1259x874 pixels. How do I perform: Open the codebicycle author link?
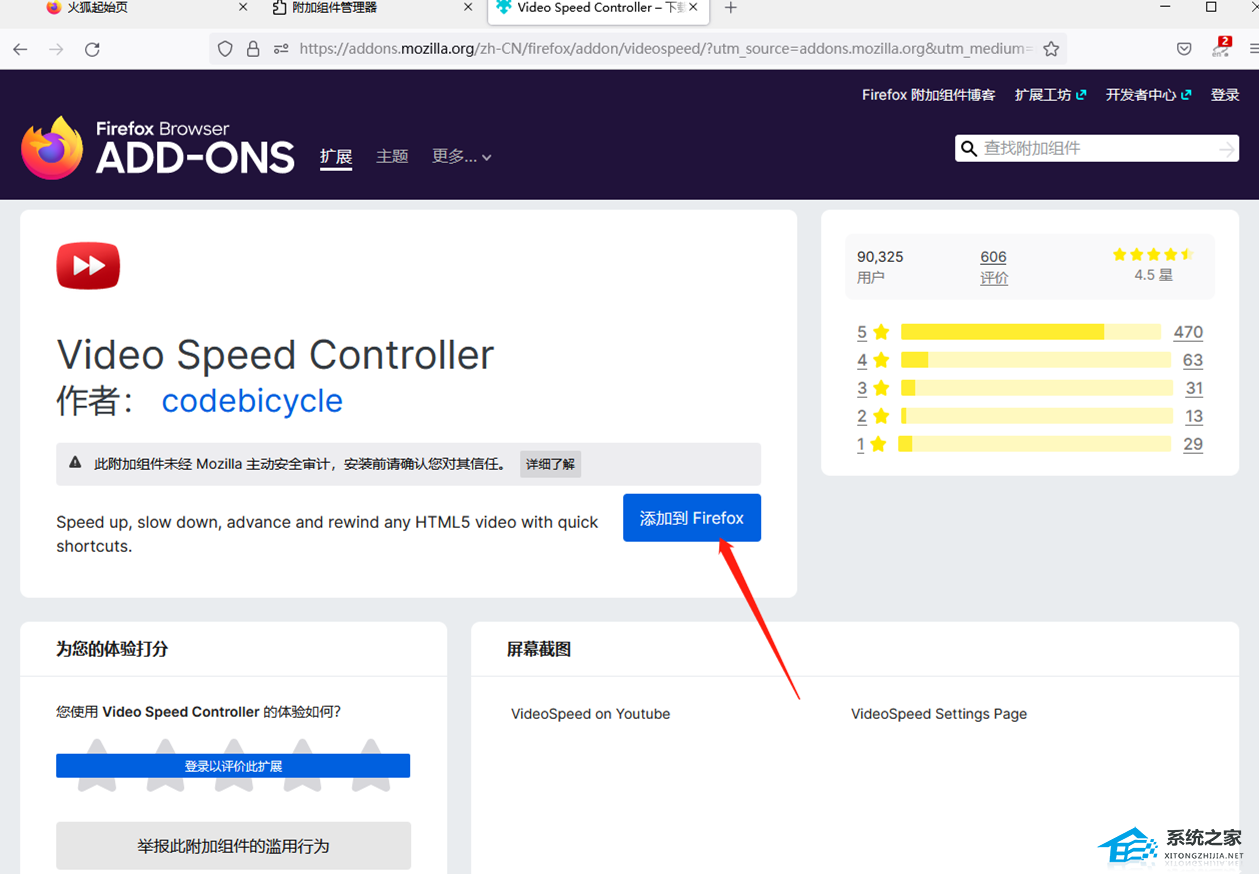click(x=252, y=401)
